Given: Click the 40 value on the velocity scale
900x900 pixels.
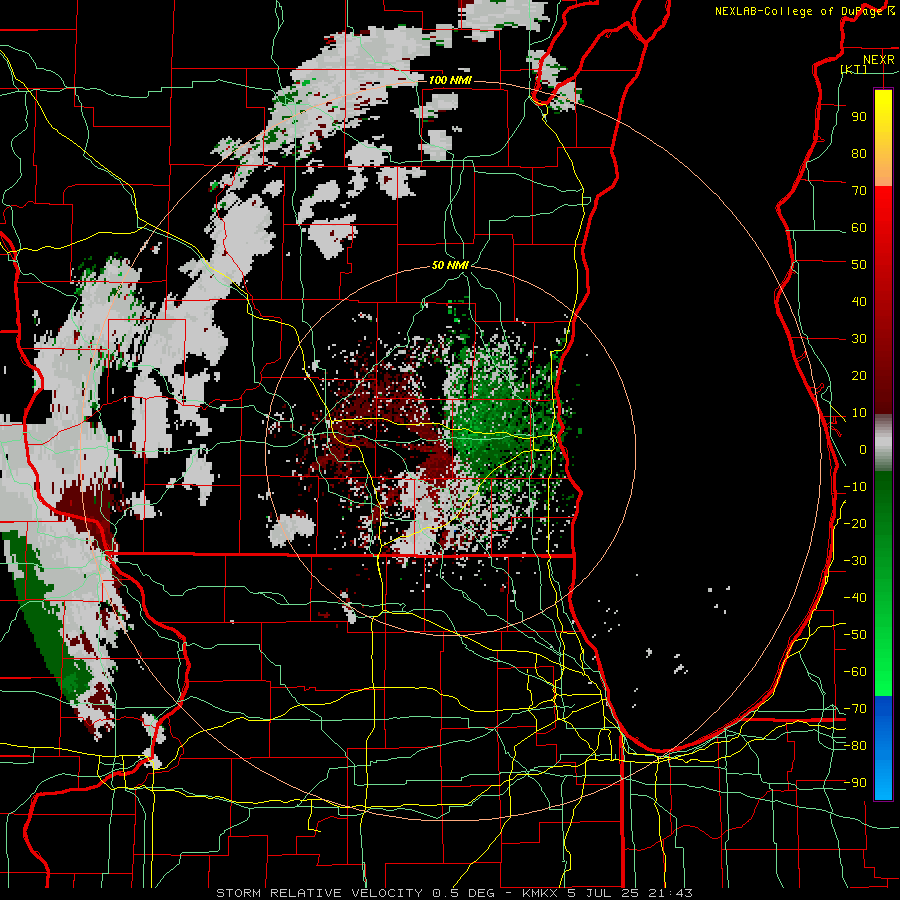Looking at the screenshot, I should click(859, 301).
